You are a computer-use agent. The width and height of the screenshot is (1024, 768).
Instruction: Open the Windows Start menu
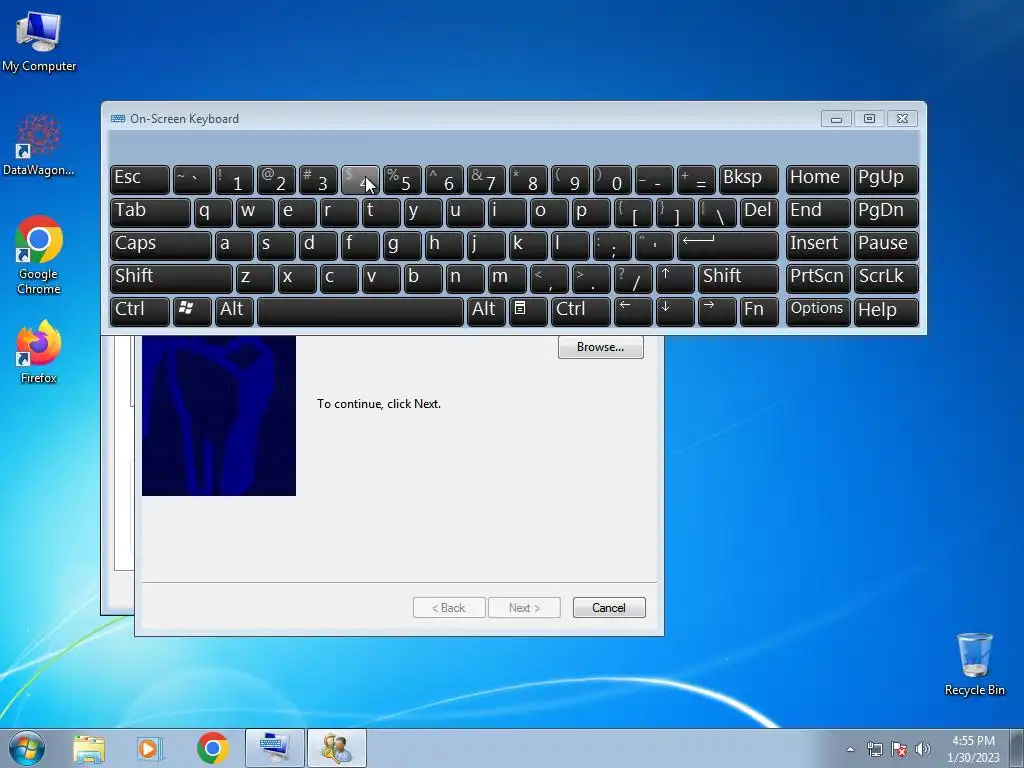pyautogui.click(x=27, y=748)
